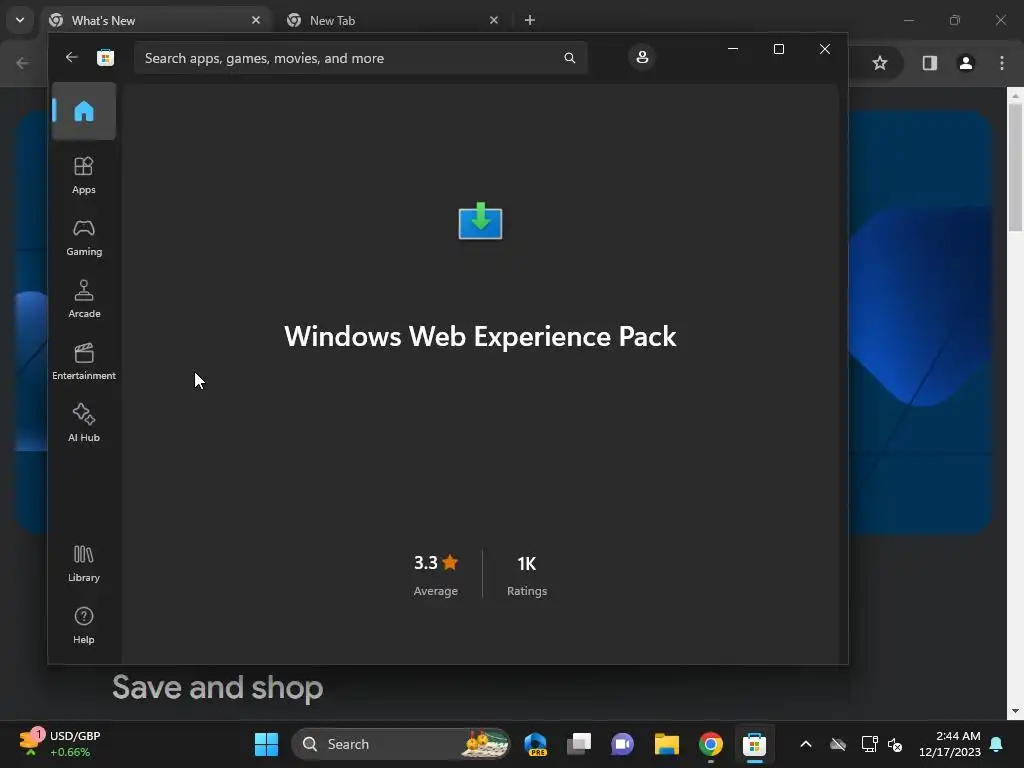Click the Microsoft Store logo icon
This screenshot has width=1024, height=768.
[105, 57]
